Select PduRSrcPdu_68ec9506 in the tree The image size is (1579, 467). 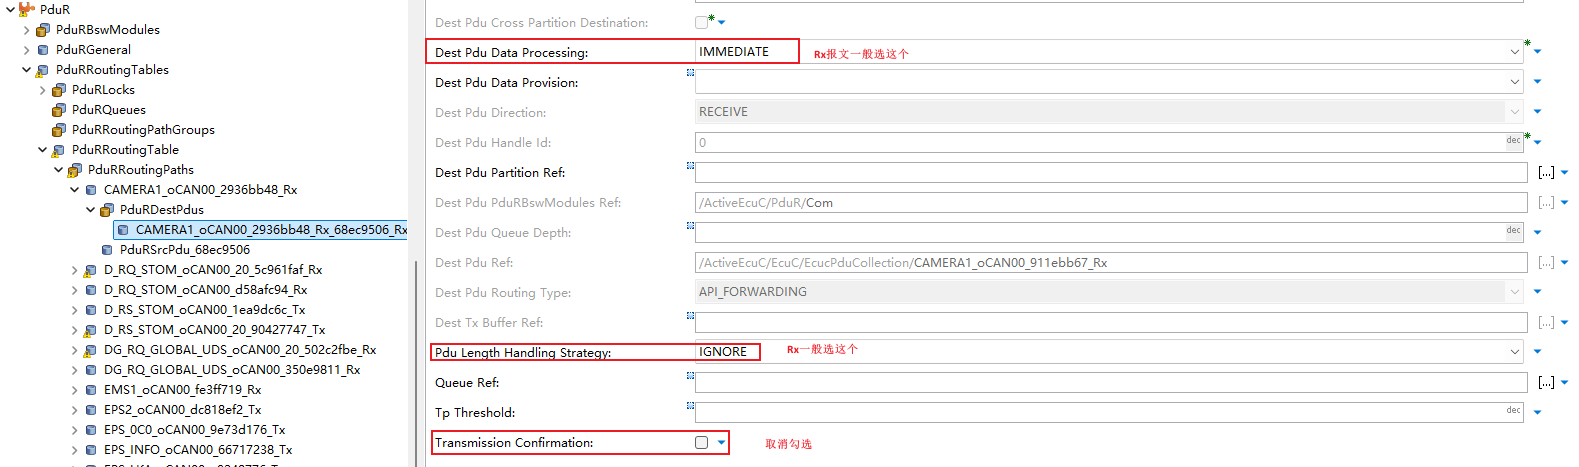[185, 250]
